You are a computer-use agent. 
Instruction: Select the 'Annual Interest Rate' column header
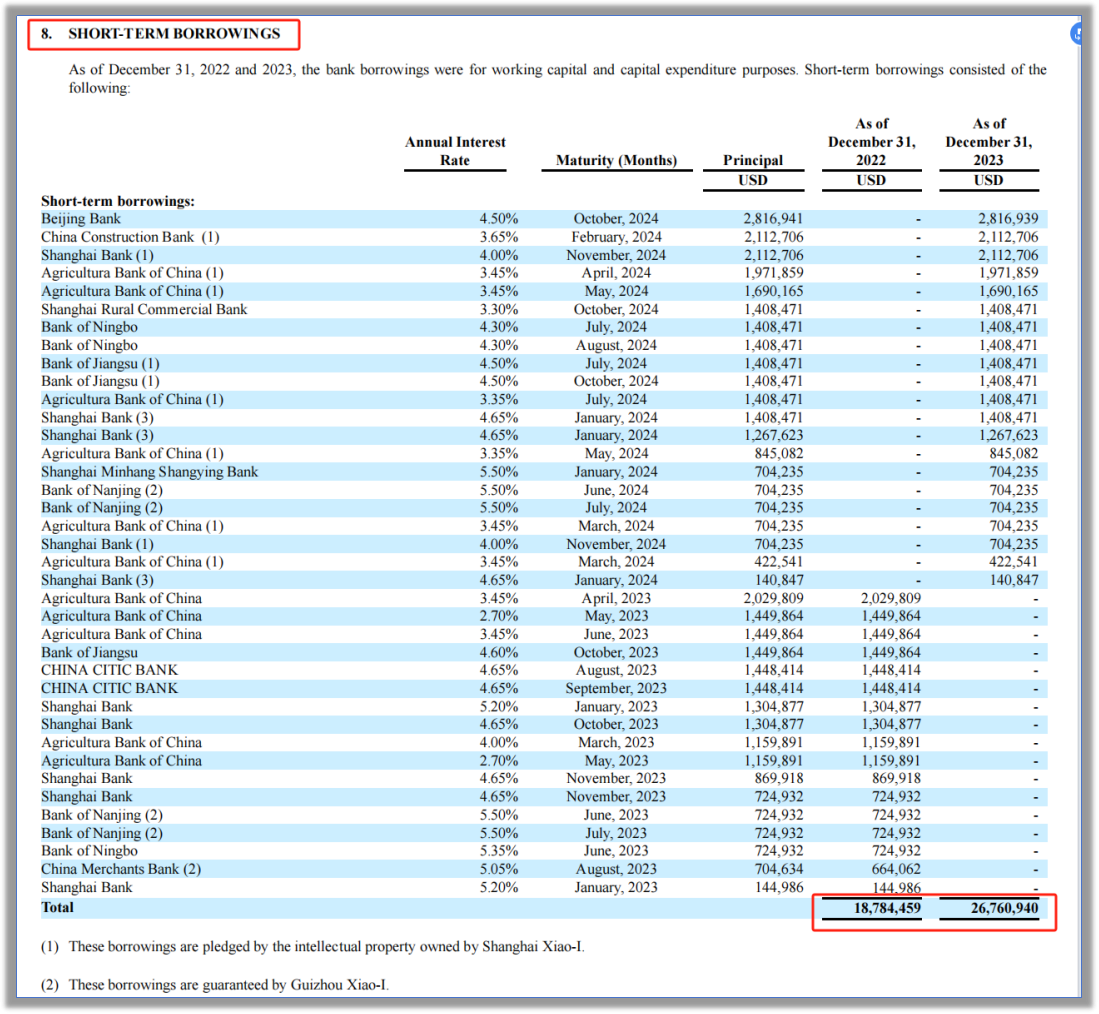[455, 151]
